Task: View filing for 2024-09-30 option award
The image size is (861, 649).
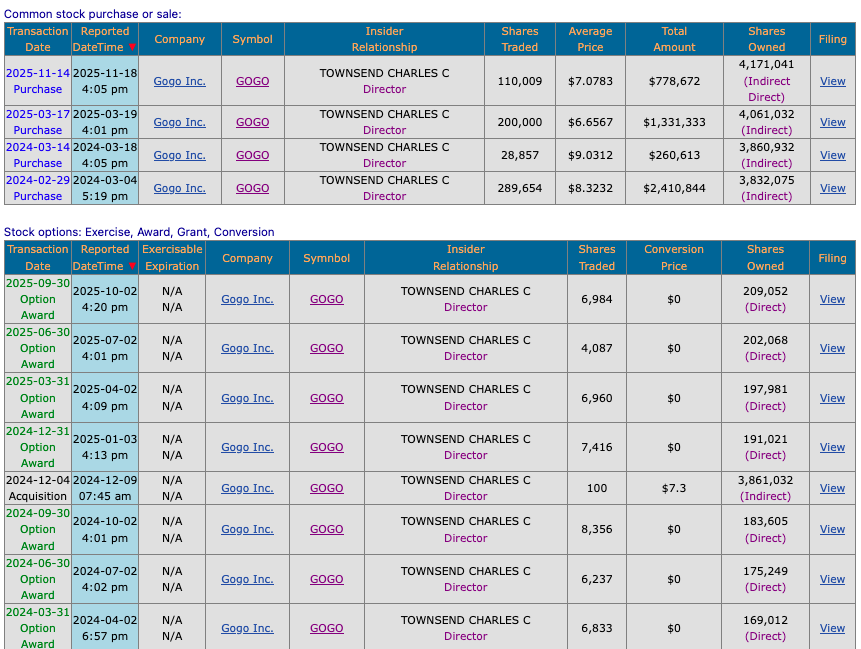Action: 832,529
